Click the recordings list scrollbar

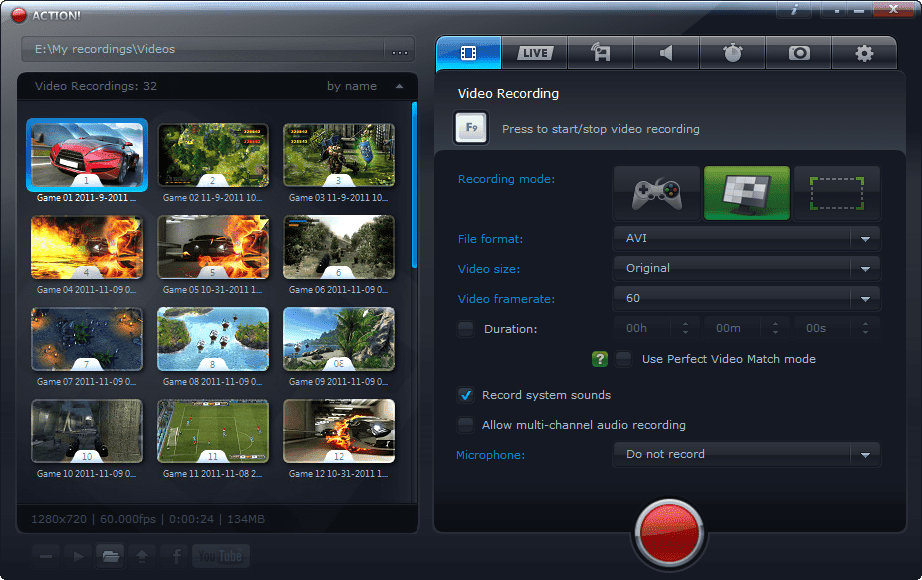pyautogui.click(x=415, y=185)
